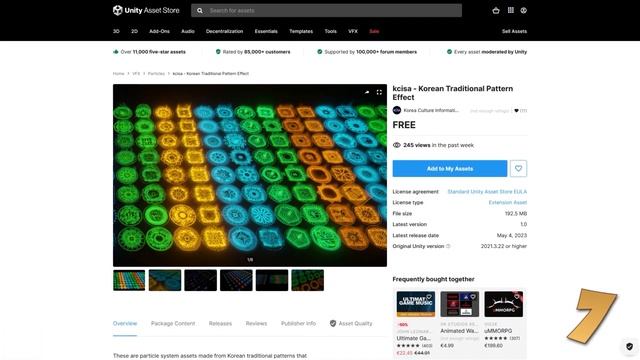Expand preview image to fullscreen
The height and width of the screenshot is (360, 640).
pyautogui.click(x=379, y=92)
